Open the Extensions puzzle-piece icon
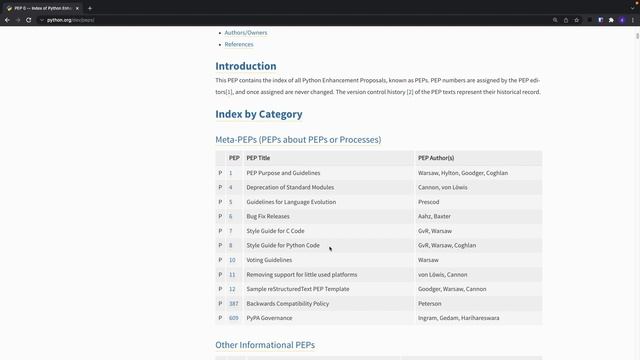This screenshot has height=360, width=640. (x=611, y=20)
